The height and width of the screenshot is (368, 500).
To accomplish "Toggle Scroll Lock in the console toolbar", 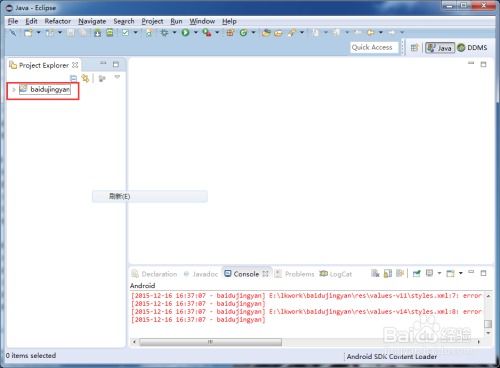I will point(388,274).
